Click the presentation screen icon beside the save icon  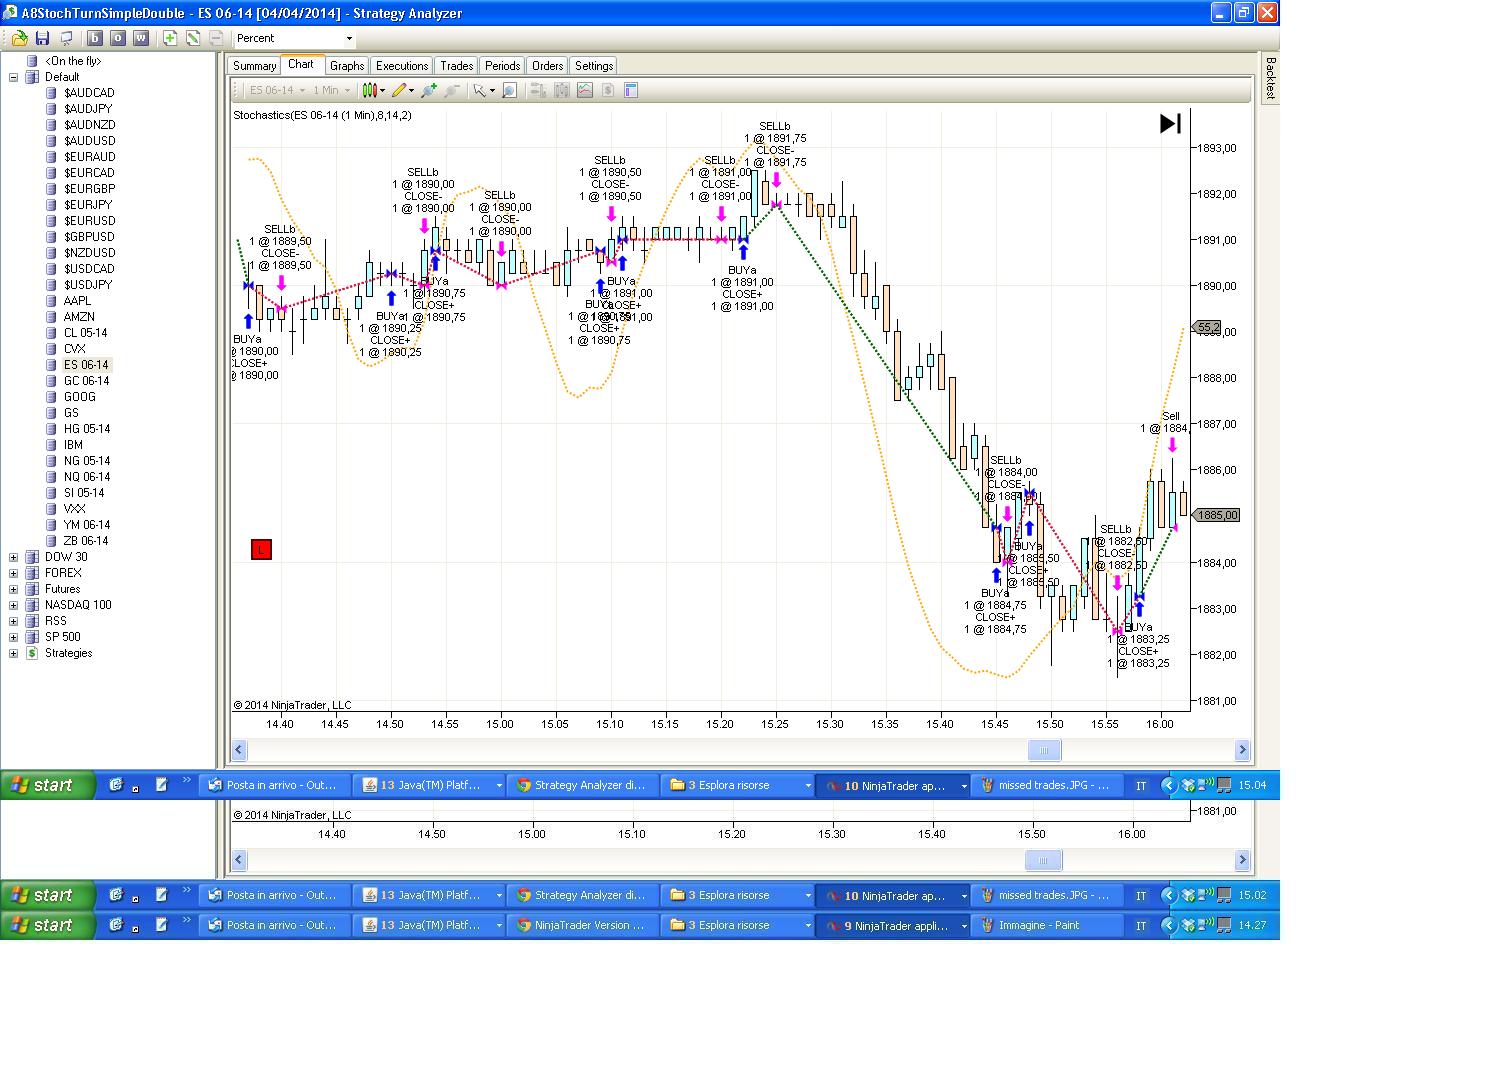pyautogui.click(x=66, y=38)
